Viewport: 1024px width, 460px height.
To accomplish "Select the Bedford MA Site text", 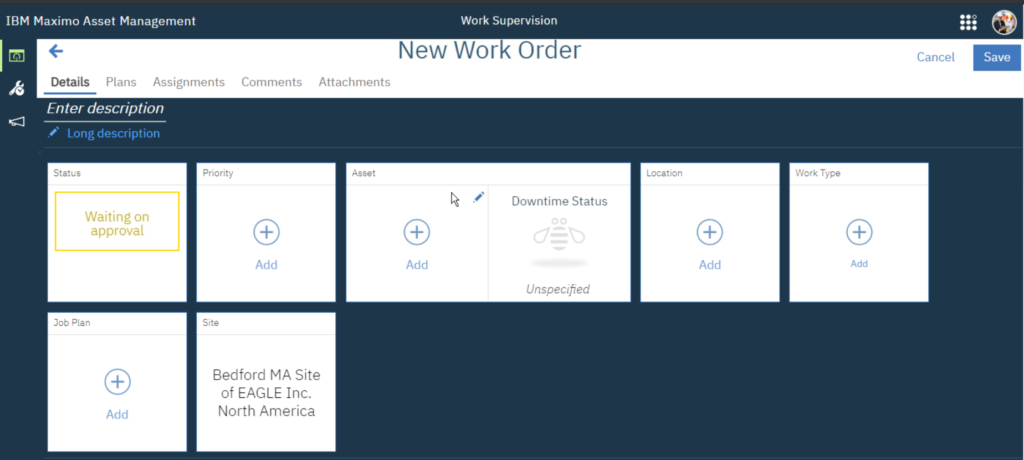I will [266, 393].
